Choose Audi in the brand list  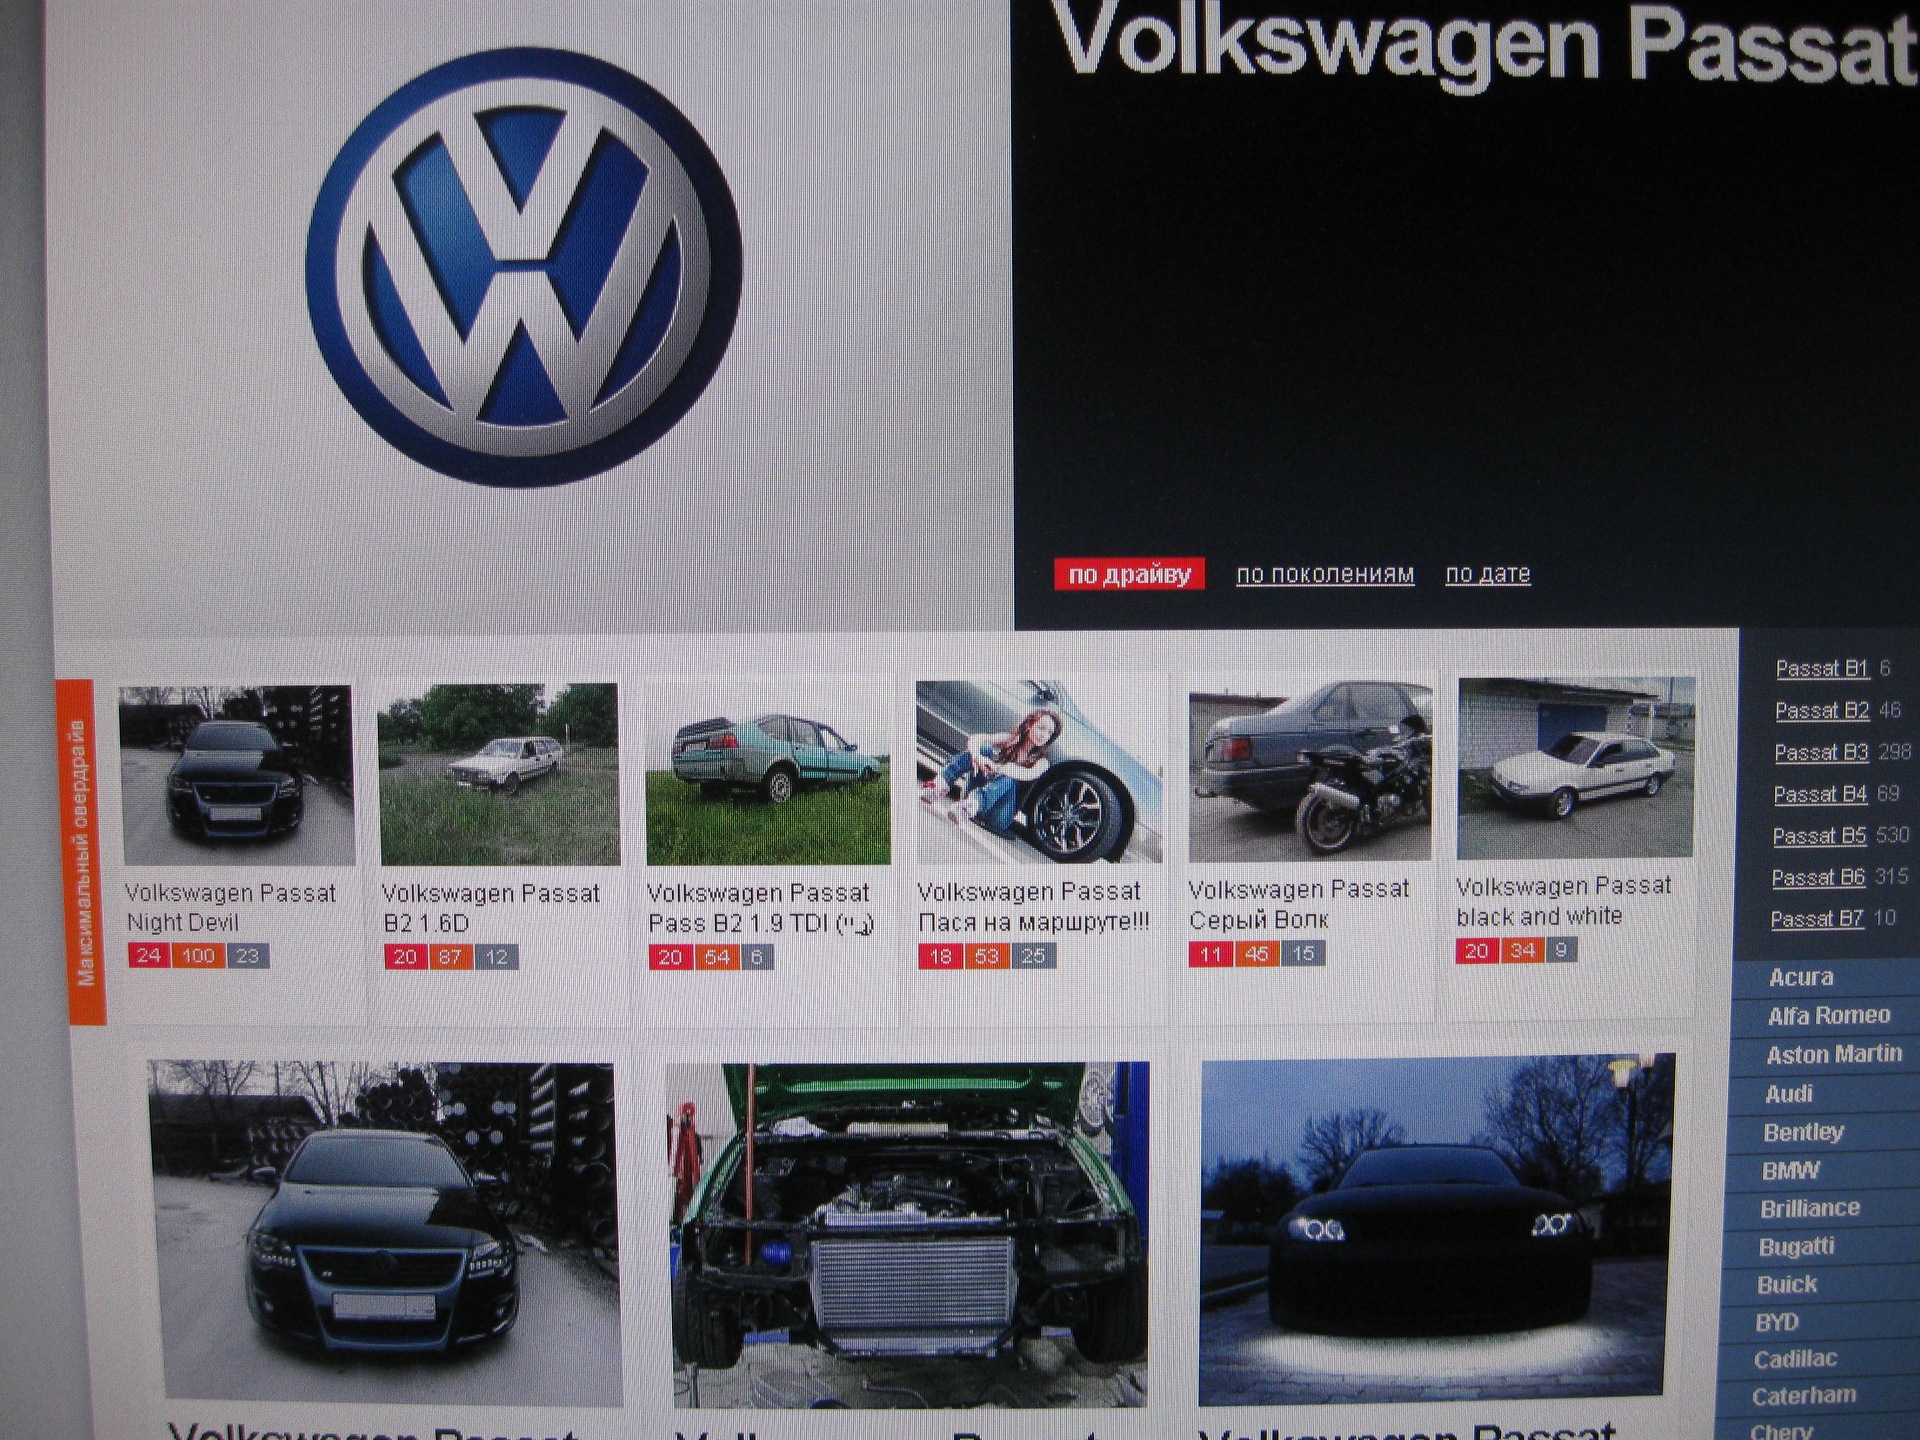(x=1789, y=1095)
